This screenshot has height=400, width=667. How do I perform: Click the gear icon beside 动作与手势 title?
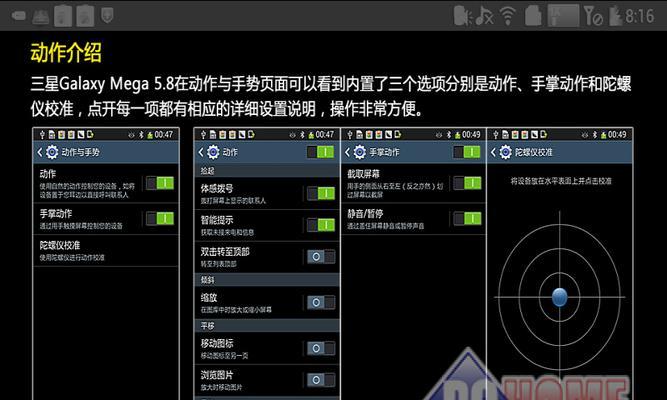click(52, 152)
